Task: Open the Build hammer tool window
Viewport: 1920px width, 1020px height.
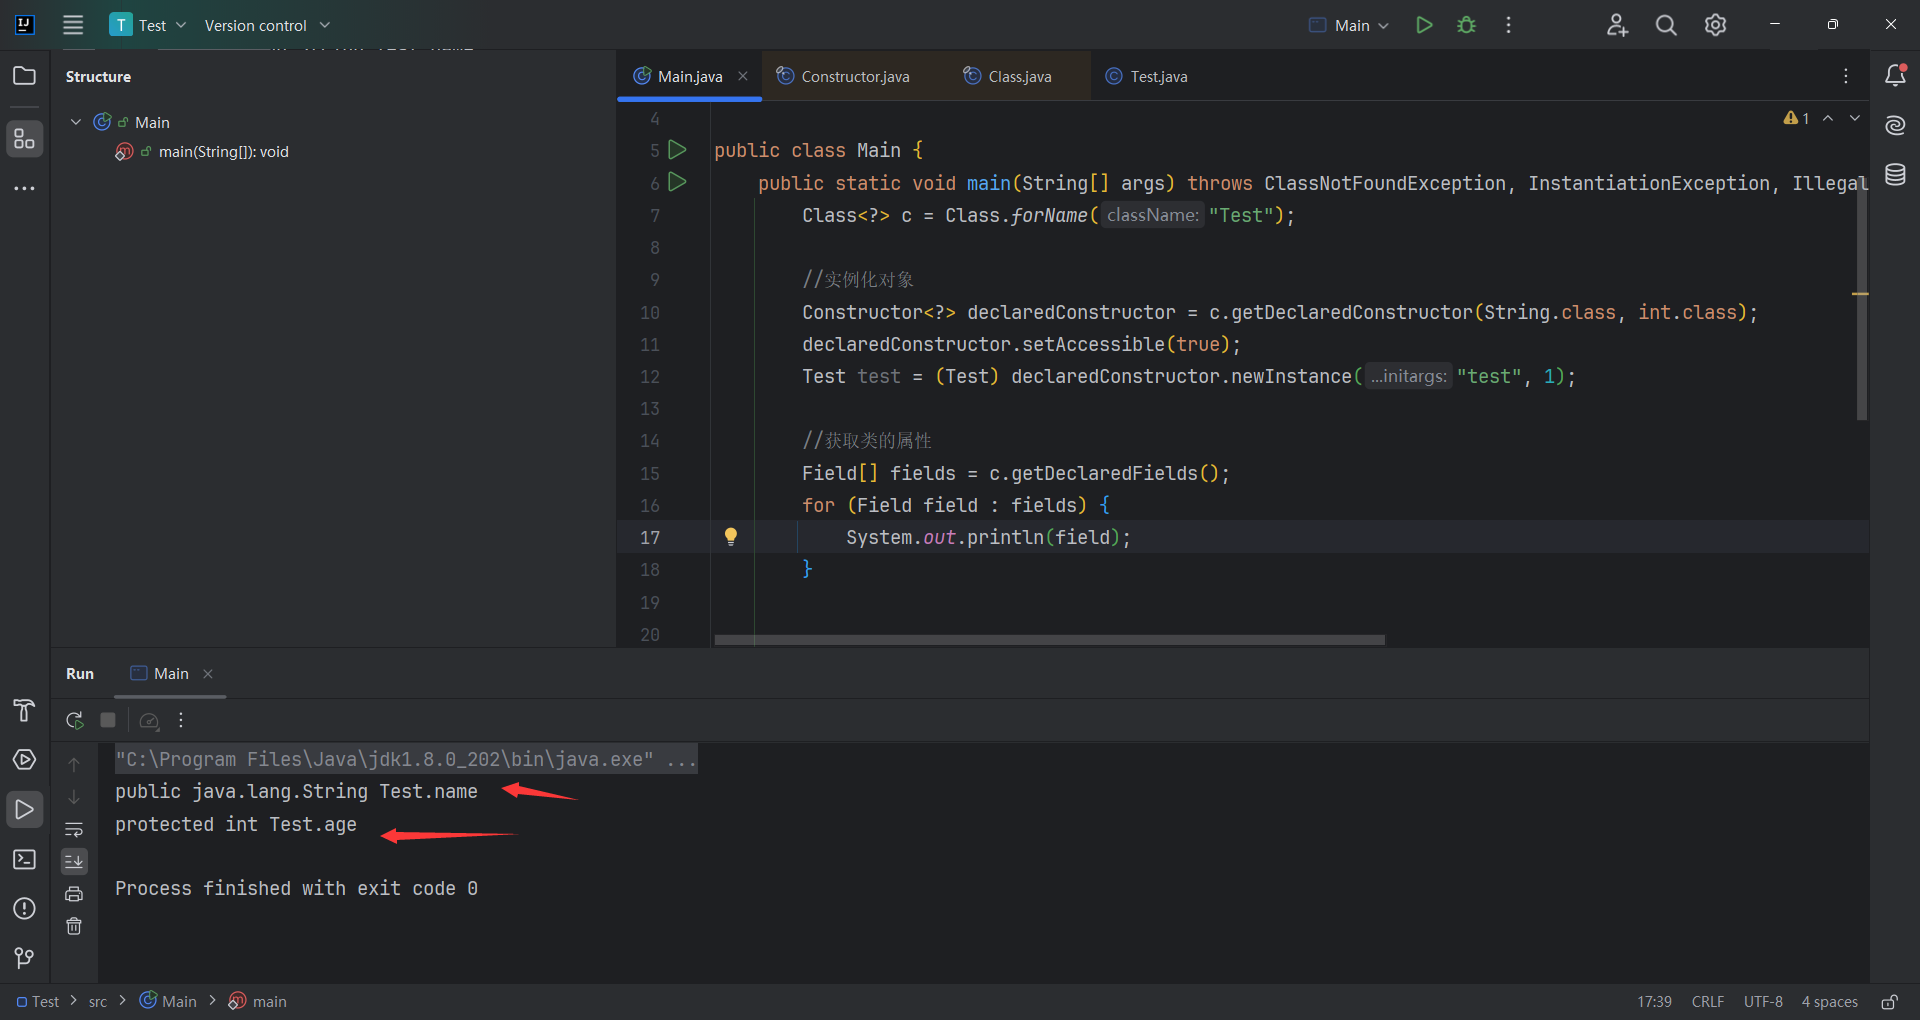Action: pyautogui.click(x=24, y=710)
